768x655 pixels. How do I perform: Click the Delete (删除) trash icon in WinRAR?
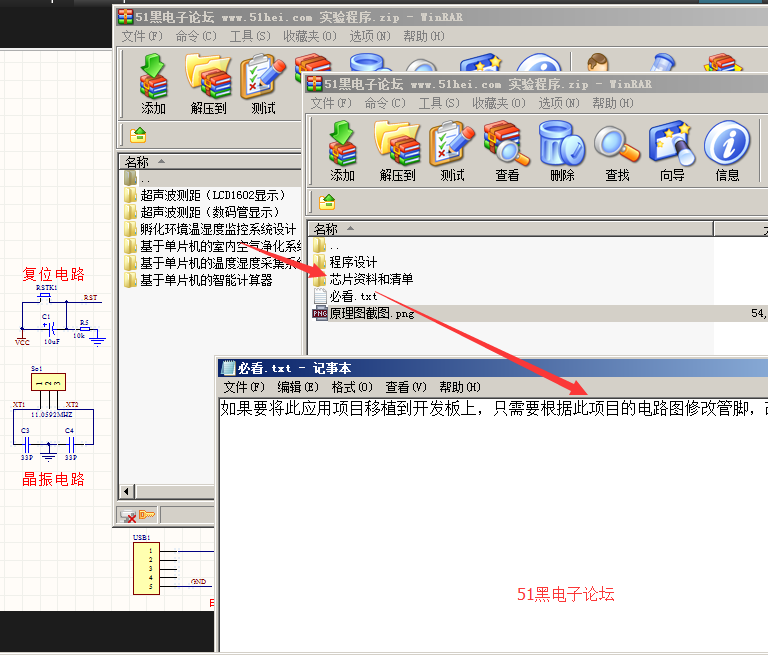[562, 150]
